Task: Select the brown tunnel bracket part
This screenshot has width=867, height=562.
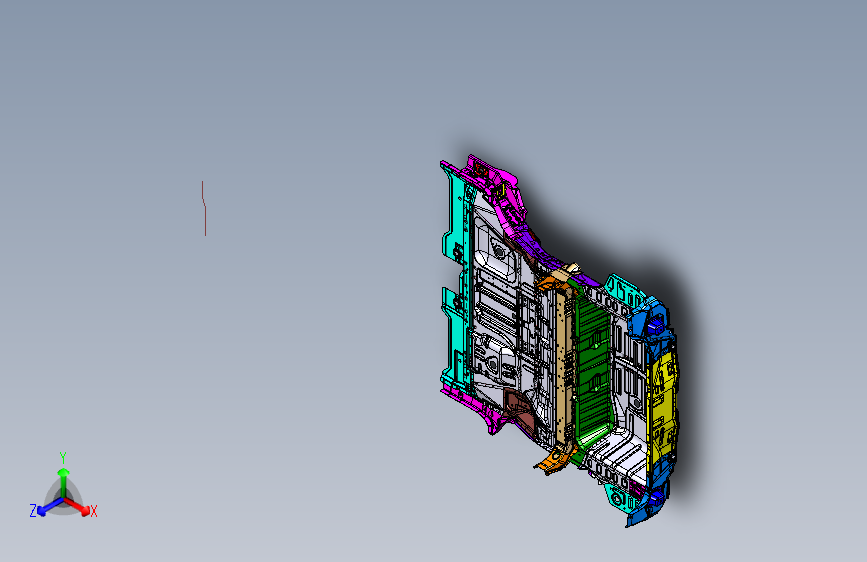Action: 520,410
